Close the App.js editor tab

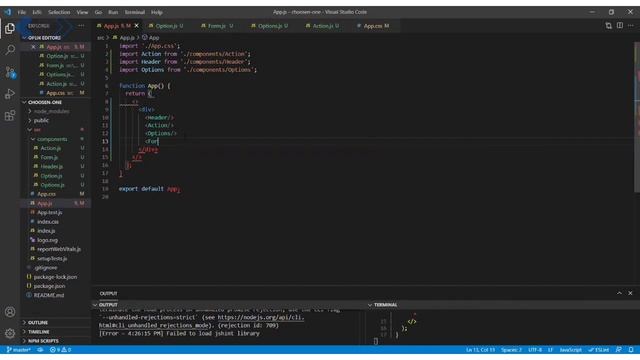(137, 26)
